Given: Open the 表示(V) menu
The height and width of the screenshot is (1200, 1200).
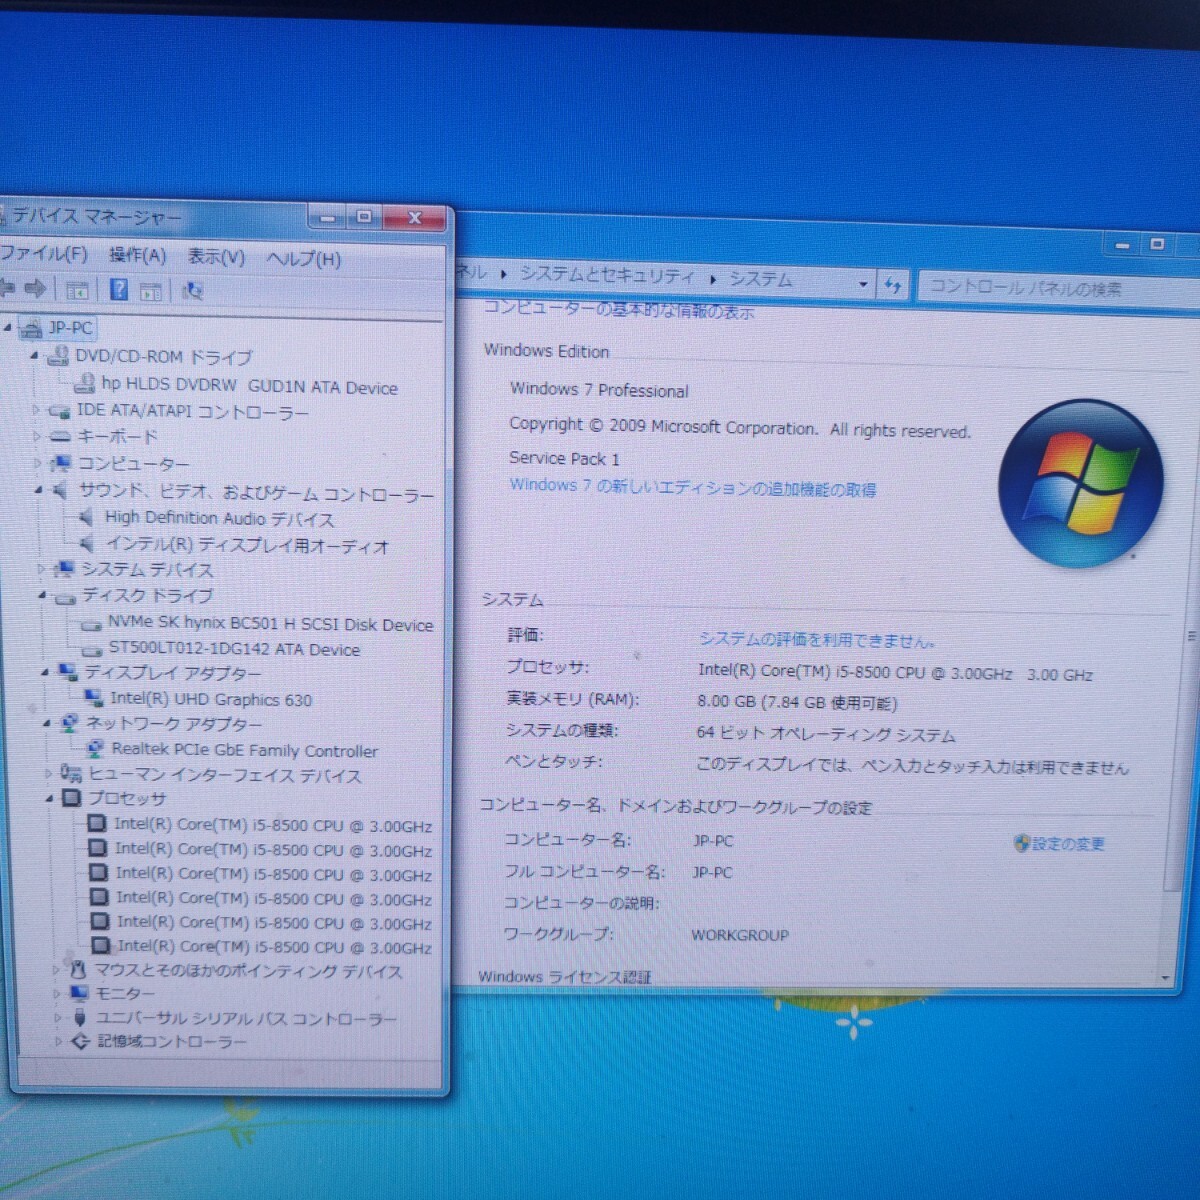Looking at the screenshot, I should [x=216, y=257].
